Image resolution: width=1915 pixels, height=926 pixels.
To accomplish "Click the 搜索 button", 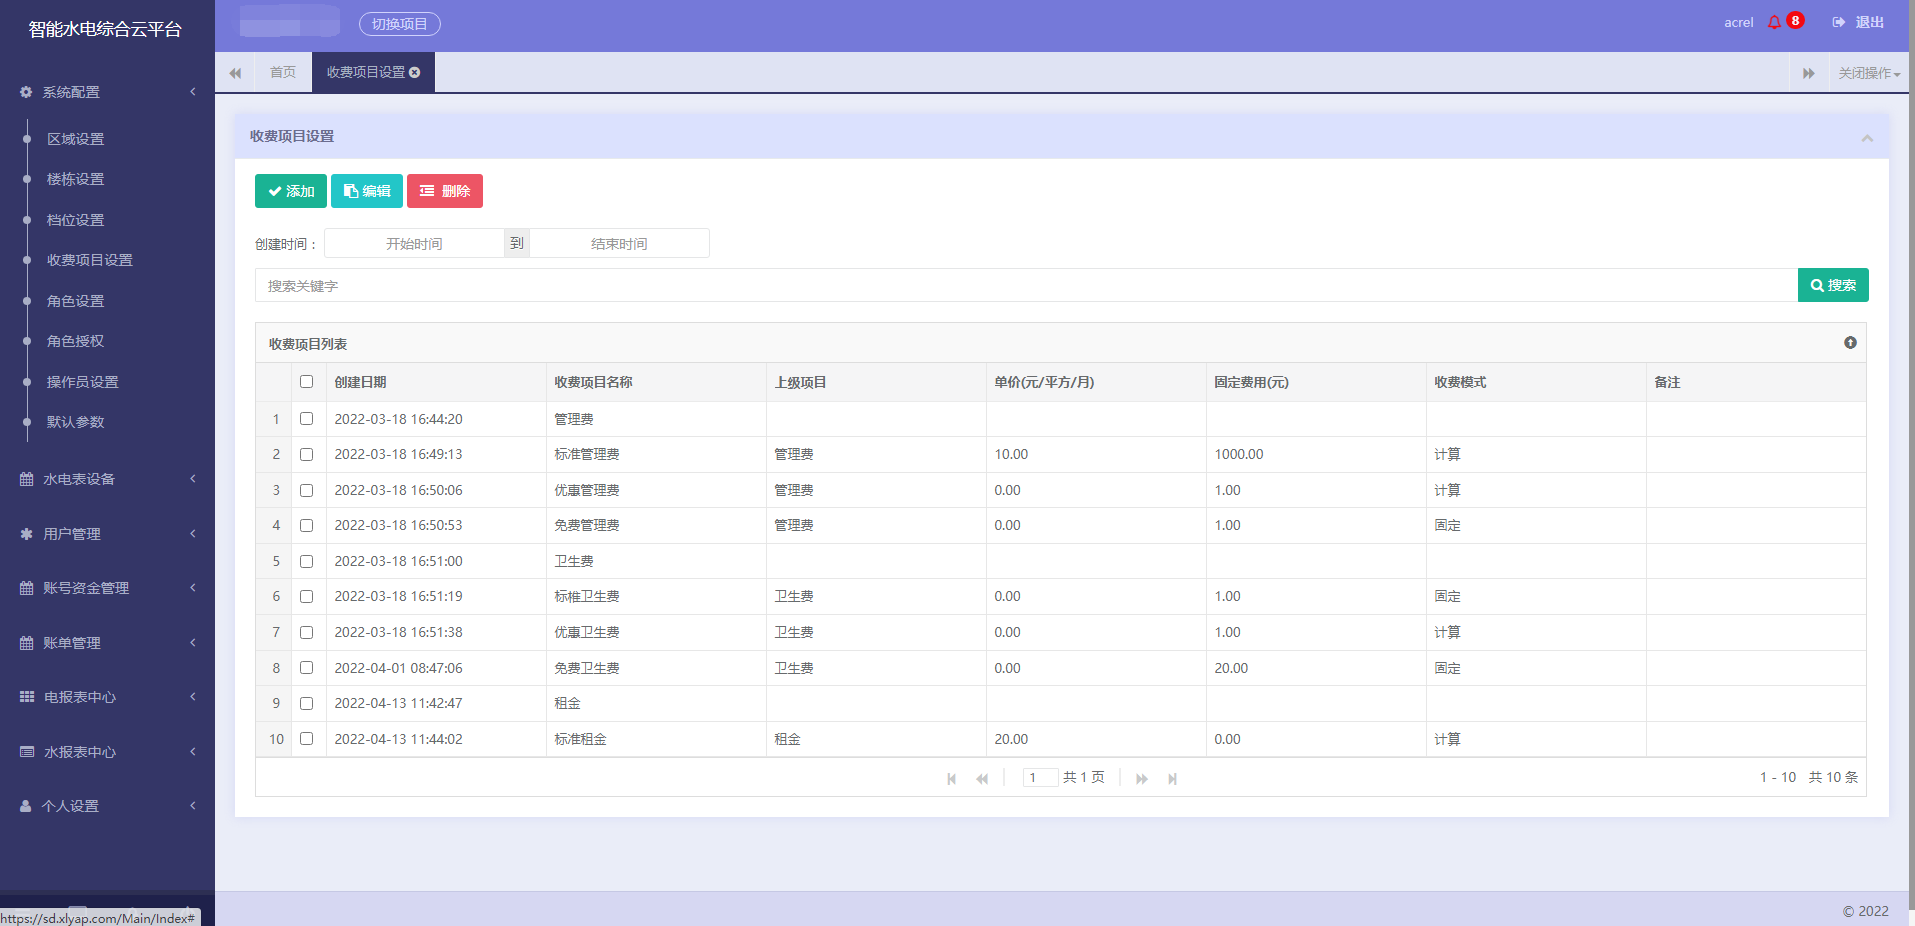I will [1833, 285].
